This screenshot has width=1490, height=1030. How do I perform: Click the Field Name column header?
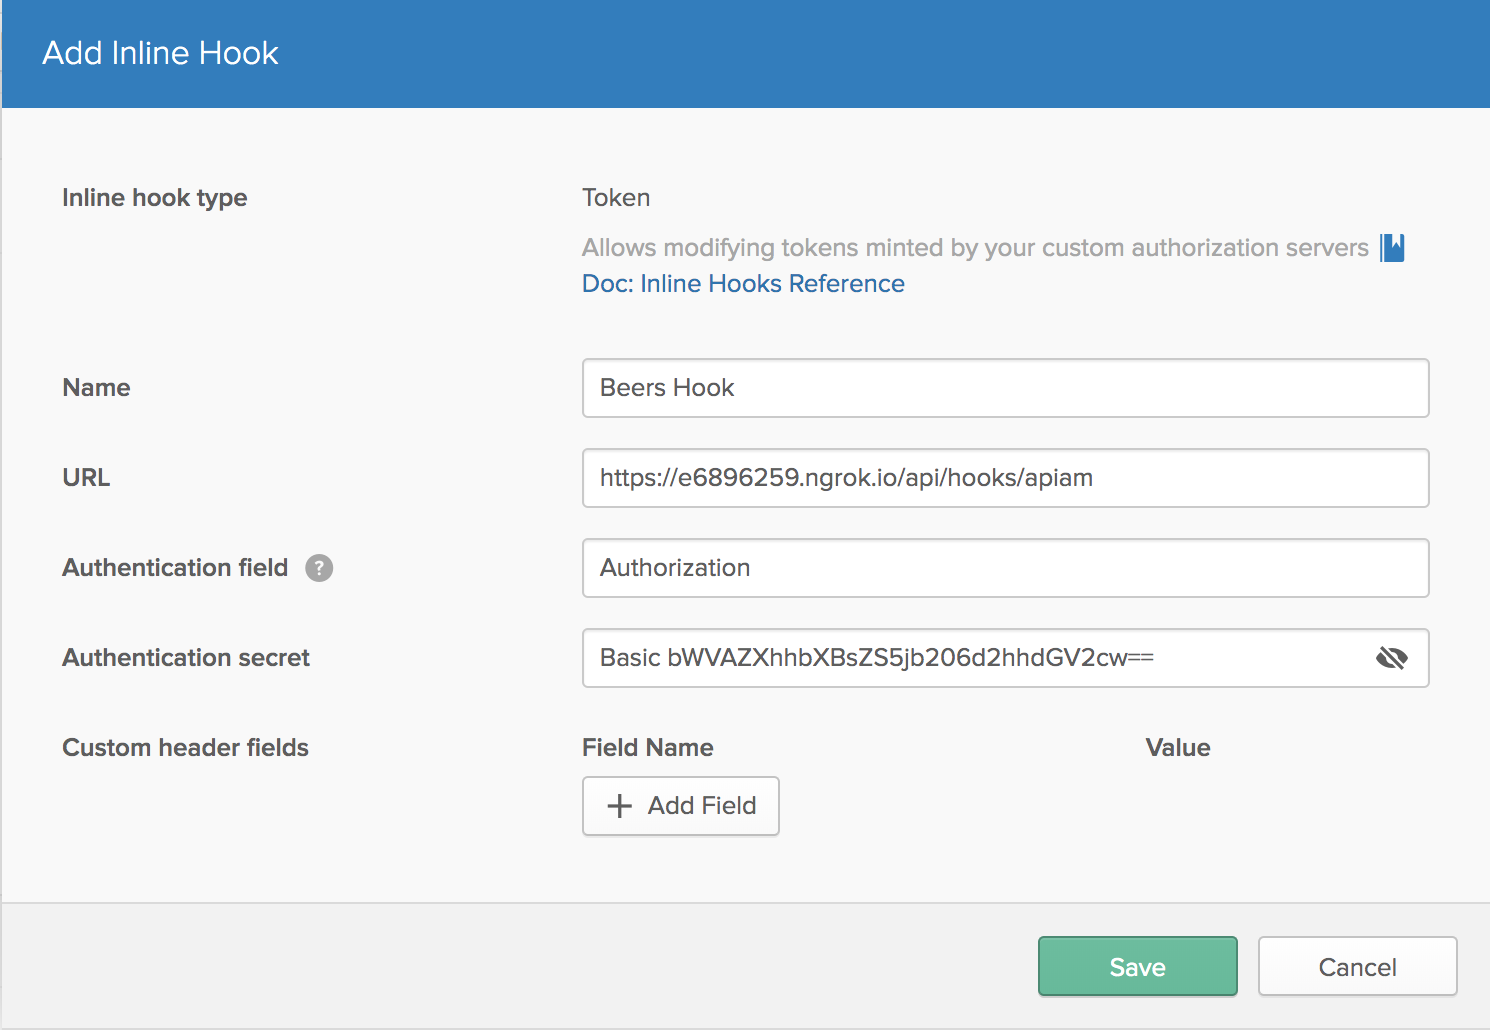648,748
